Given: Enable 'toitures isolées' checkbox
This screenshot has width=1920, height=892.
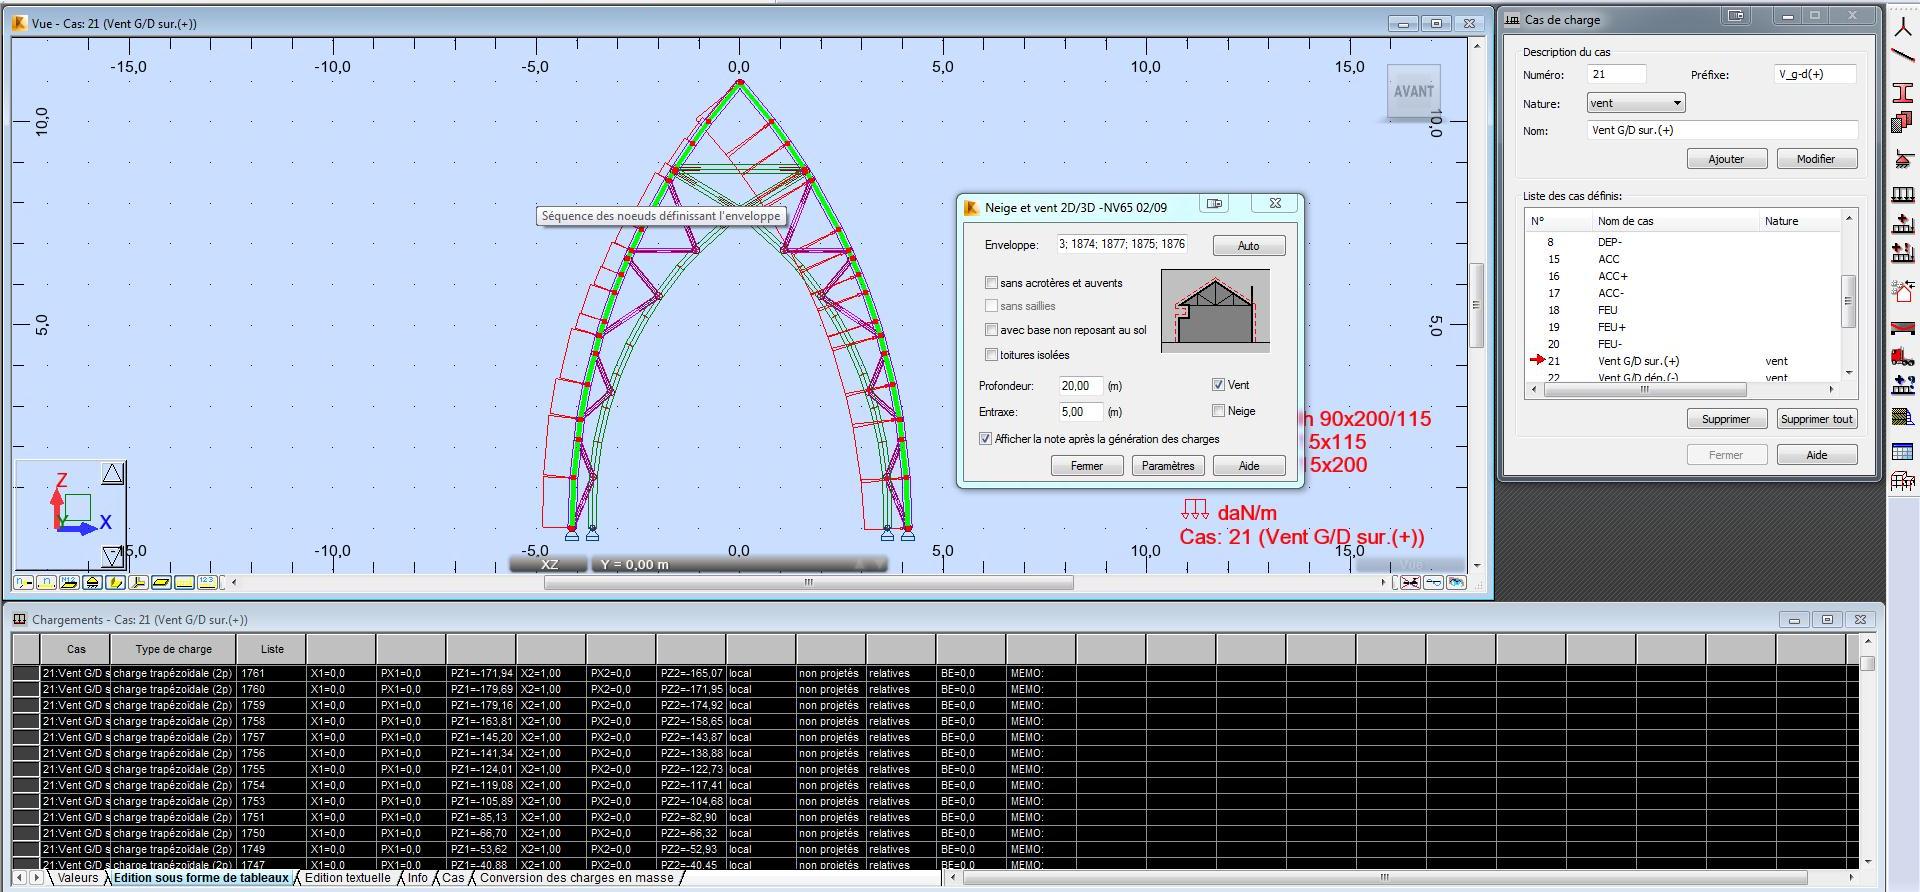Looking at the screenshot, I should pos(991,355).
